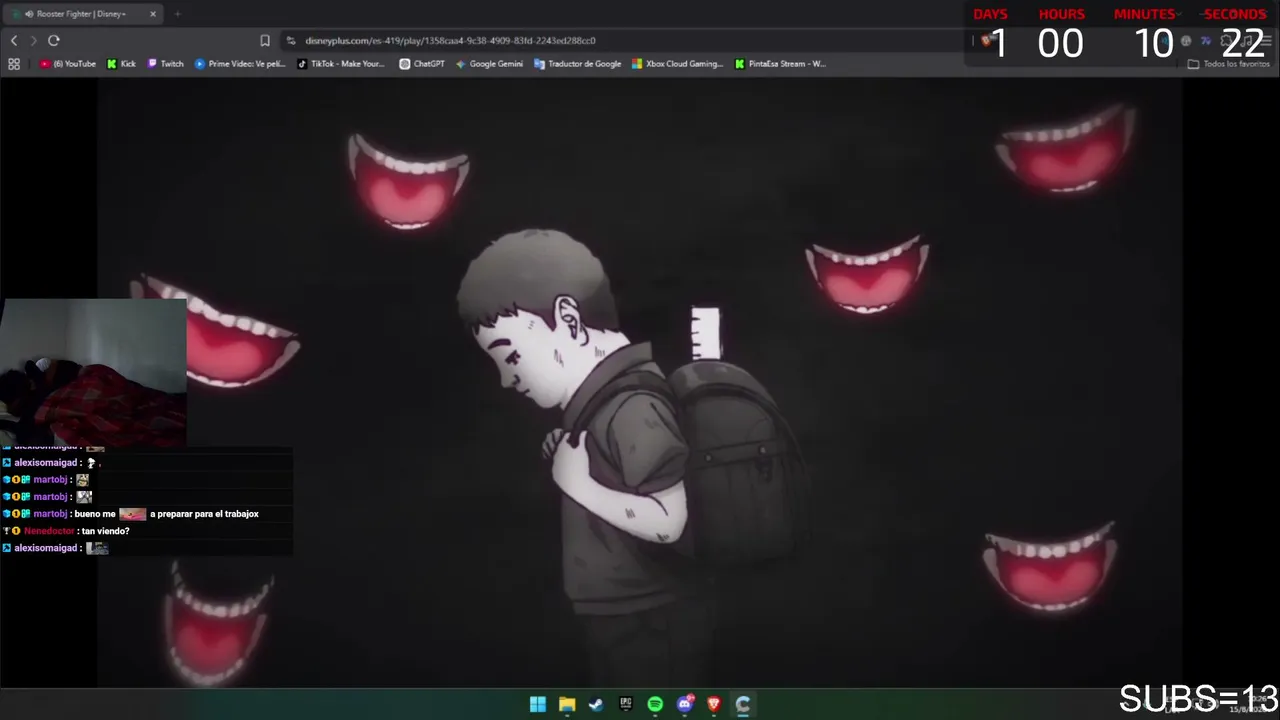Reload the Disney+ page
Screen dimensions: 1280x720
tap(54, 40)
